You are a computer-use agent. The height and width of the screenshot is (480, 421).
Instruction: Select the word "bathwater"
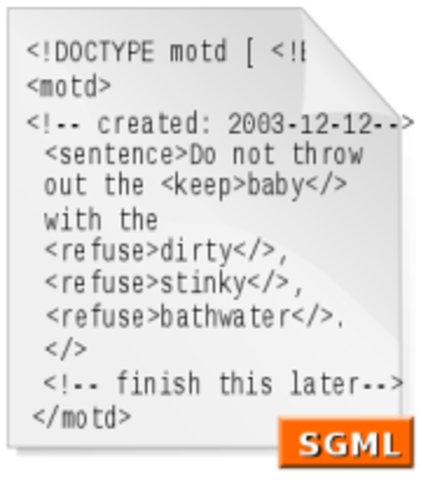click(x=225, y=316)
